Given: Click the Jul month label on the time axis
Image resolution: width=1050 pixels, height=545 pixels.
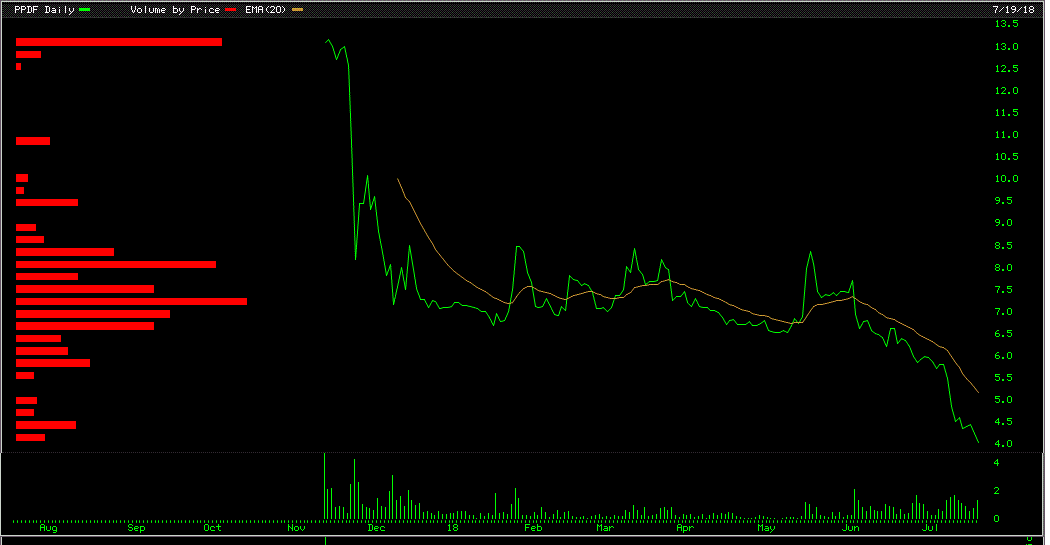Looking at the screenshot, I should pyautogui.click(x=931, y=529).
